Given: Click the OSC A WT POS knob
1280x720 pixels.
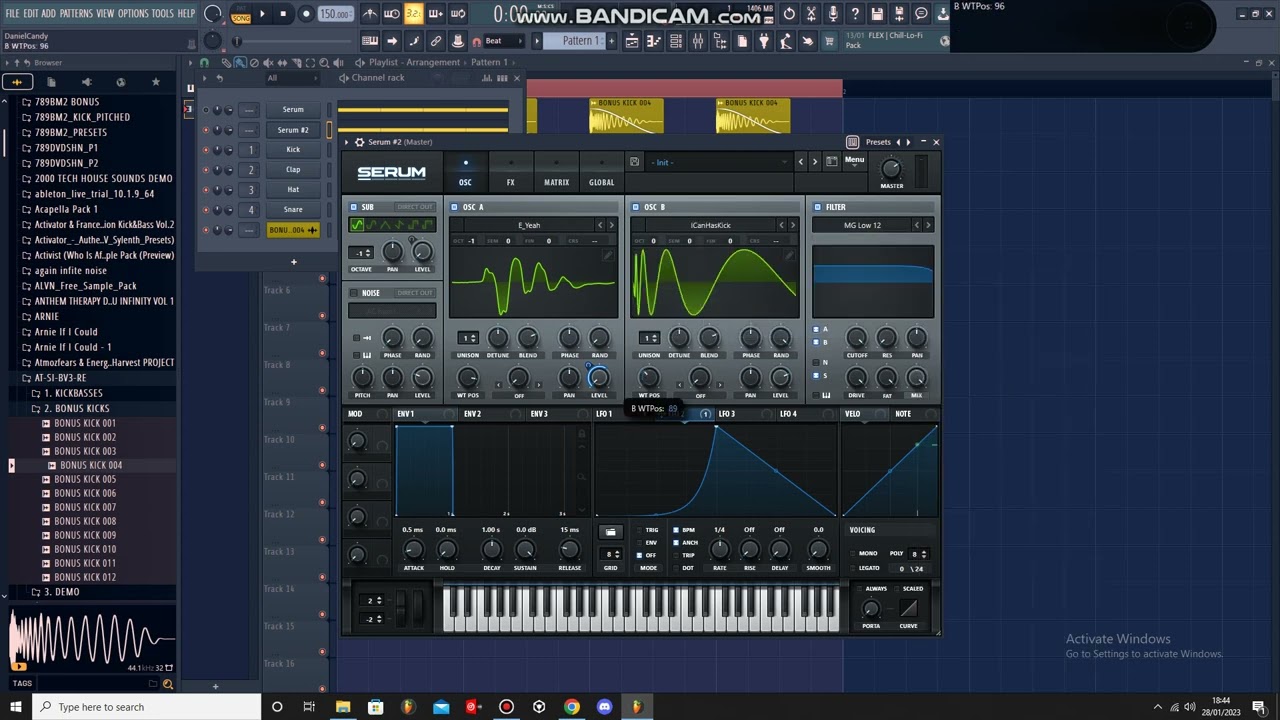Looking at the screenshot, I should point(467,377).
